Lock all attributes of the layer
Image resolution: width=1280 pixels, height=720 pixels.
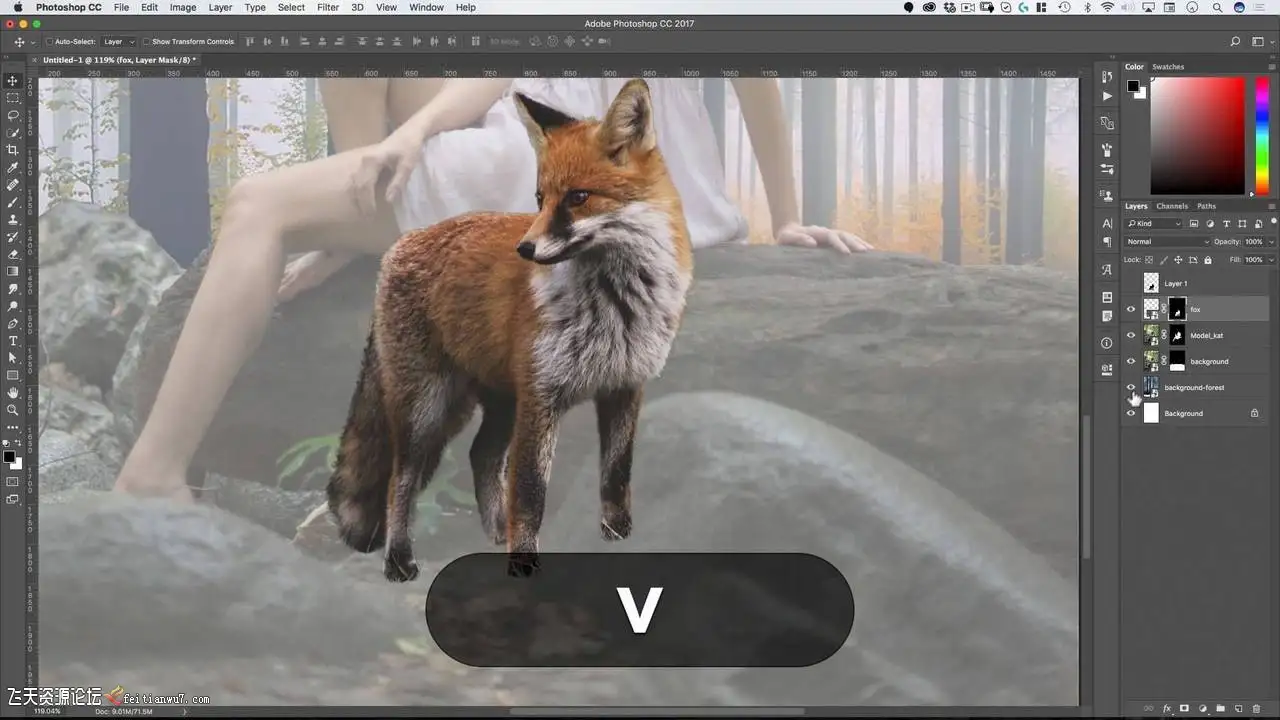click(1208, 260)
